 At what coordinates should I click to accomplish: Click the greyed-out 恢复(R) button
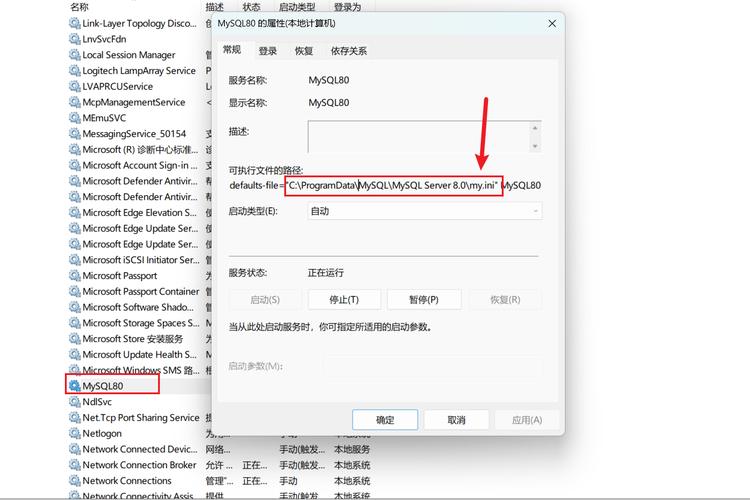(x=505, y=300)
